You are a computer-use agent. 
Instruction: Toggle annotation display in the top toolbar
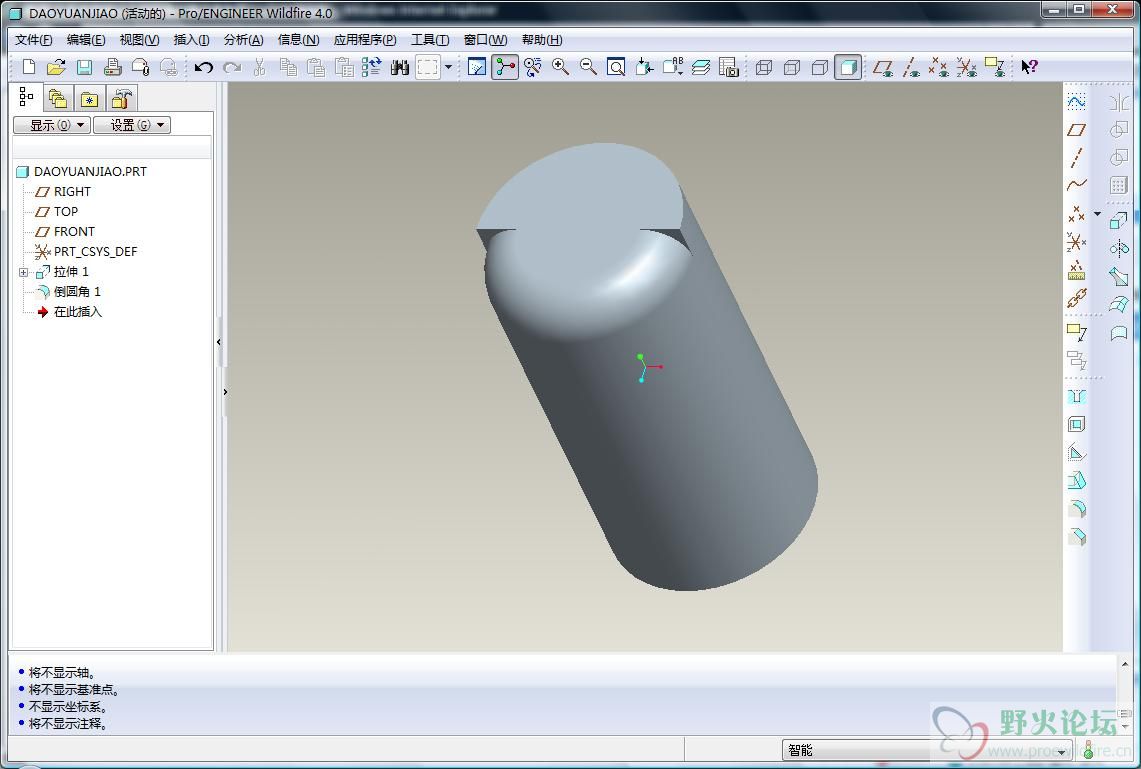click(995, 68)
